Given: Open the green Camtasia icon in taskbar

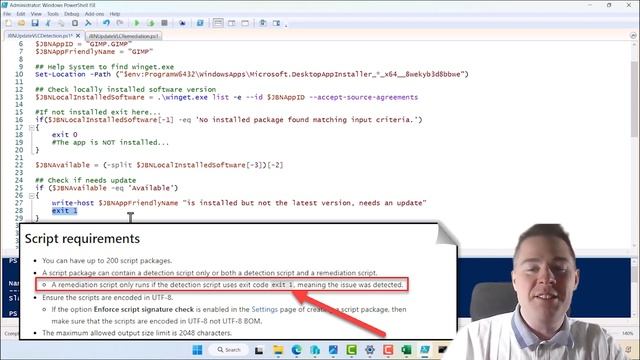Looking at the screenshot, I should (x=351, y=350).
